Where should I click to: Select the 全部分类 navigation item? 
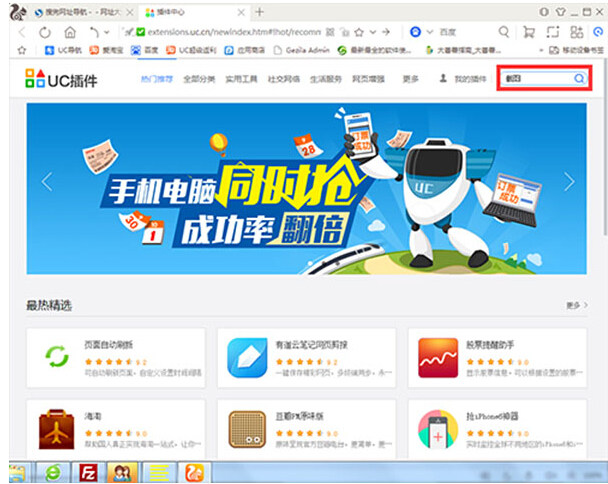tap(199, 79)
